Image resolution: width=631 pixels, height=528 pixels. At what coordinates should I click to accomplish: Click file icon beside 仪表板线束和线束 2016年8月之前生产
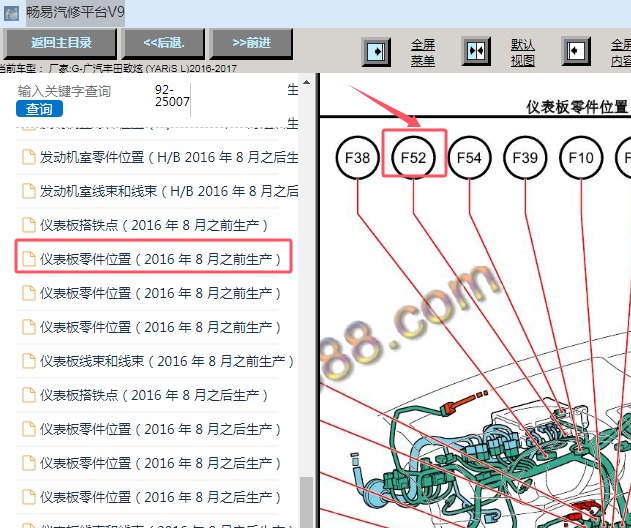point(29,361)
